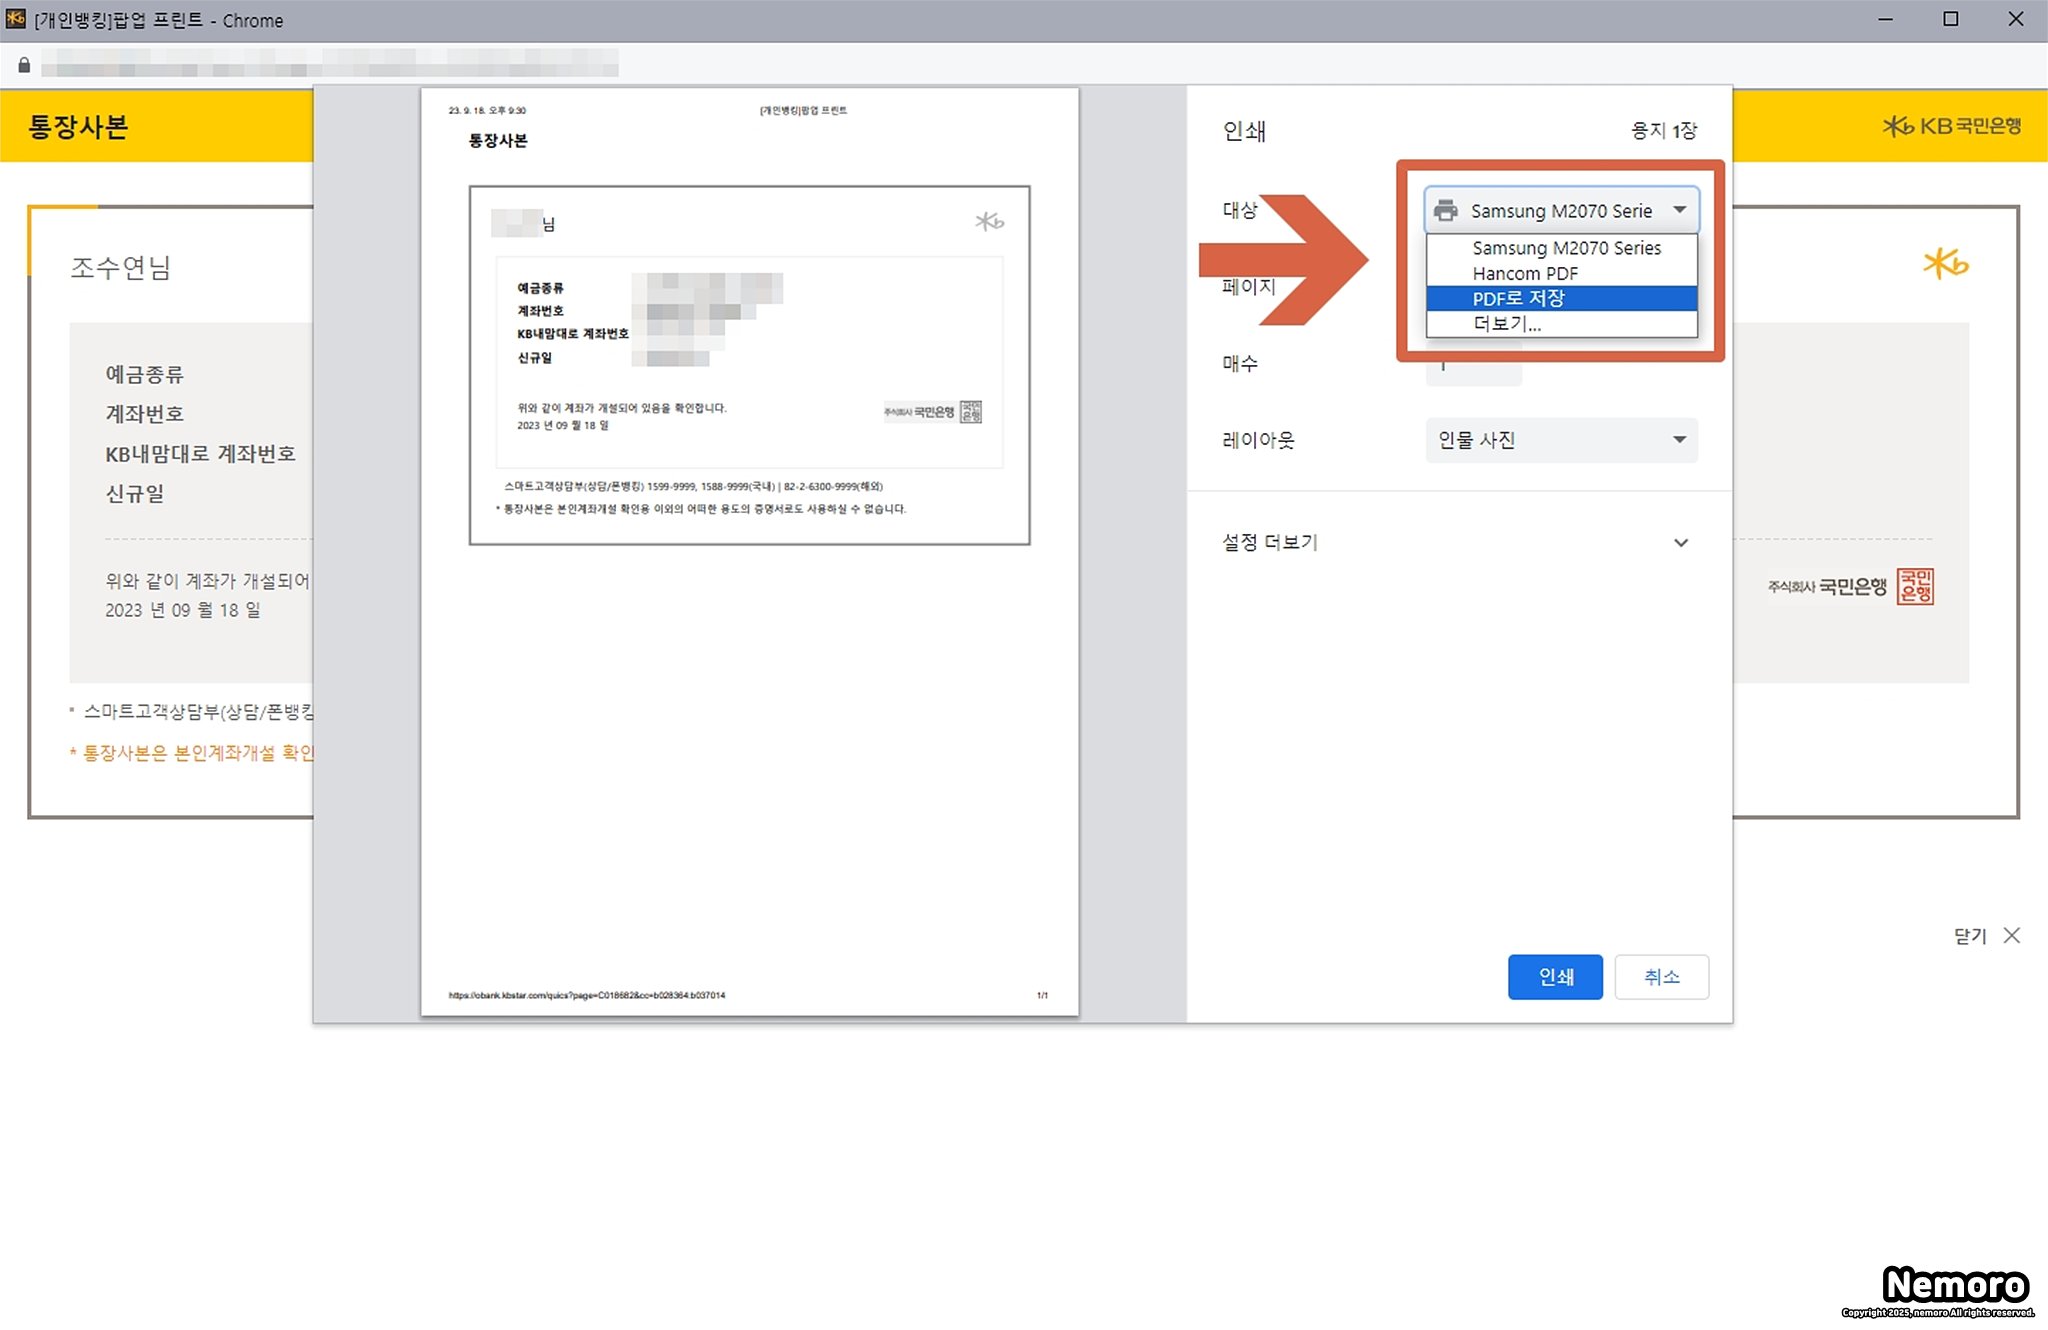This screenshot has width=2048, height=1330.
Task: Expand '설정 더보기' chevron
Action: click(1680, 543)
